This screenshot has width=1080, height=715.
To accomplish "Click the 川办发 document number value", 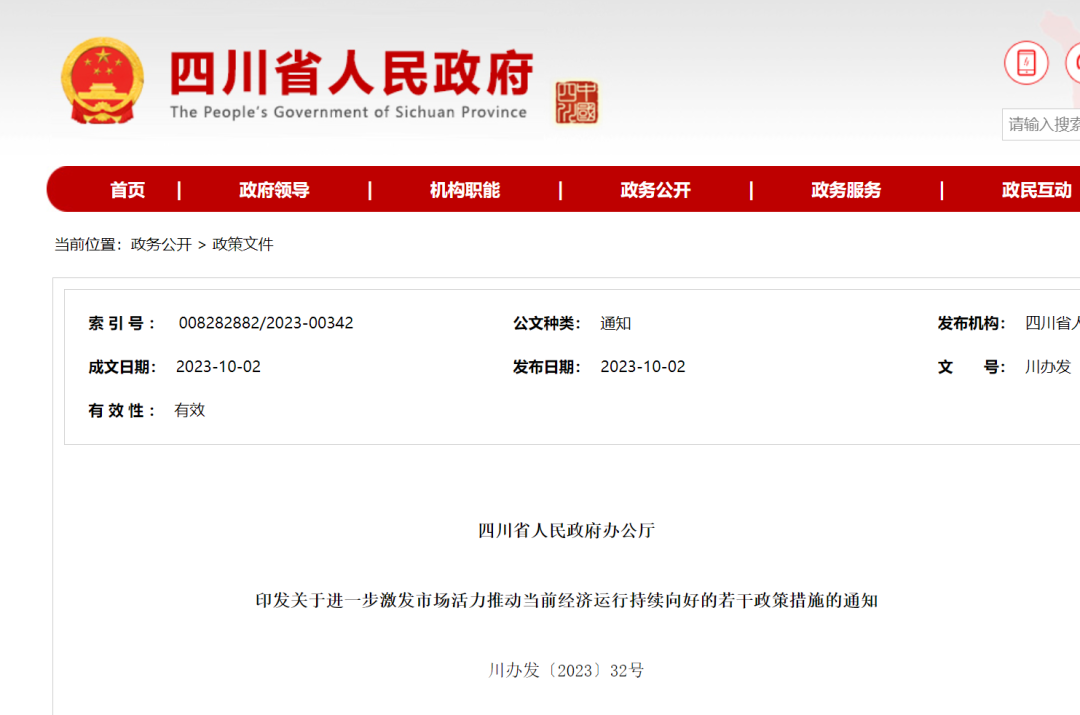I will pyautogui.click(x=1048, y=367).
